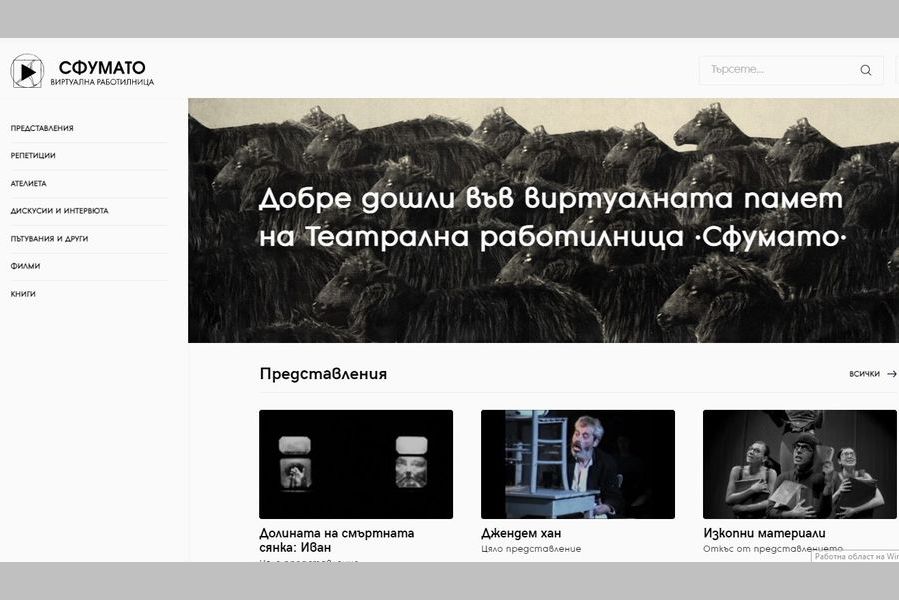The width and height of the screenshot is (899, 600).
Task: Click the sheep hero banner image
Action: tap(544, 220)
